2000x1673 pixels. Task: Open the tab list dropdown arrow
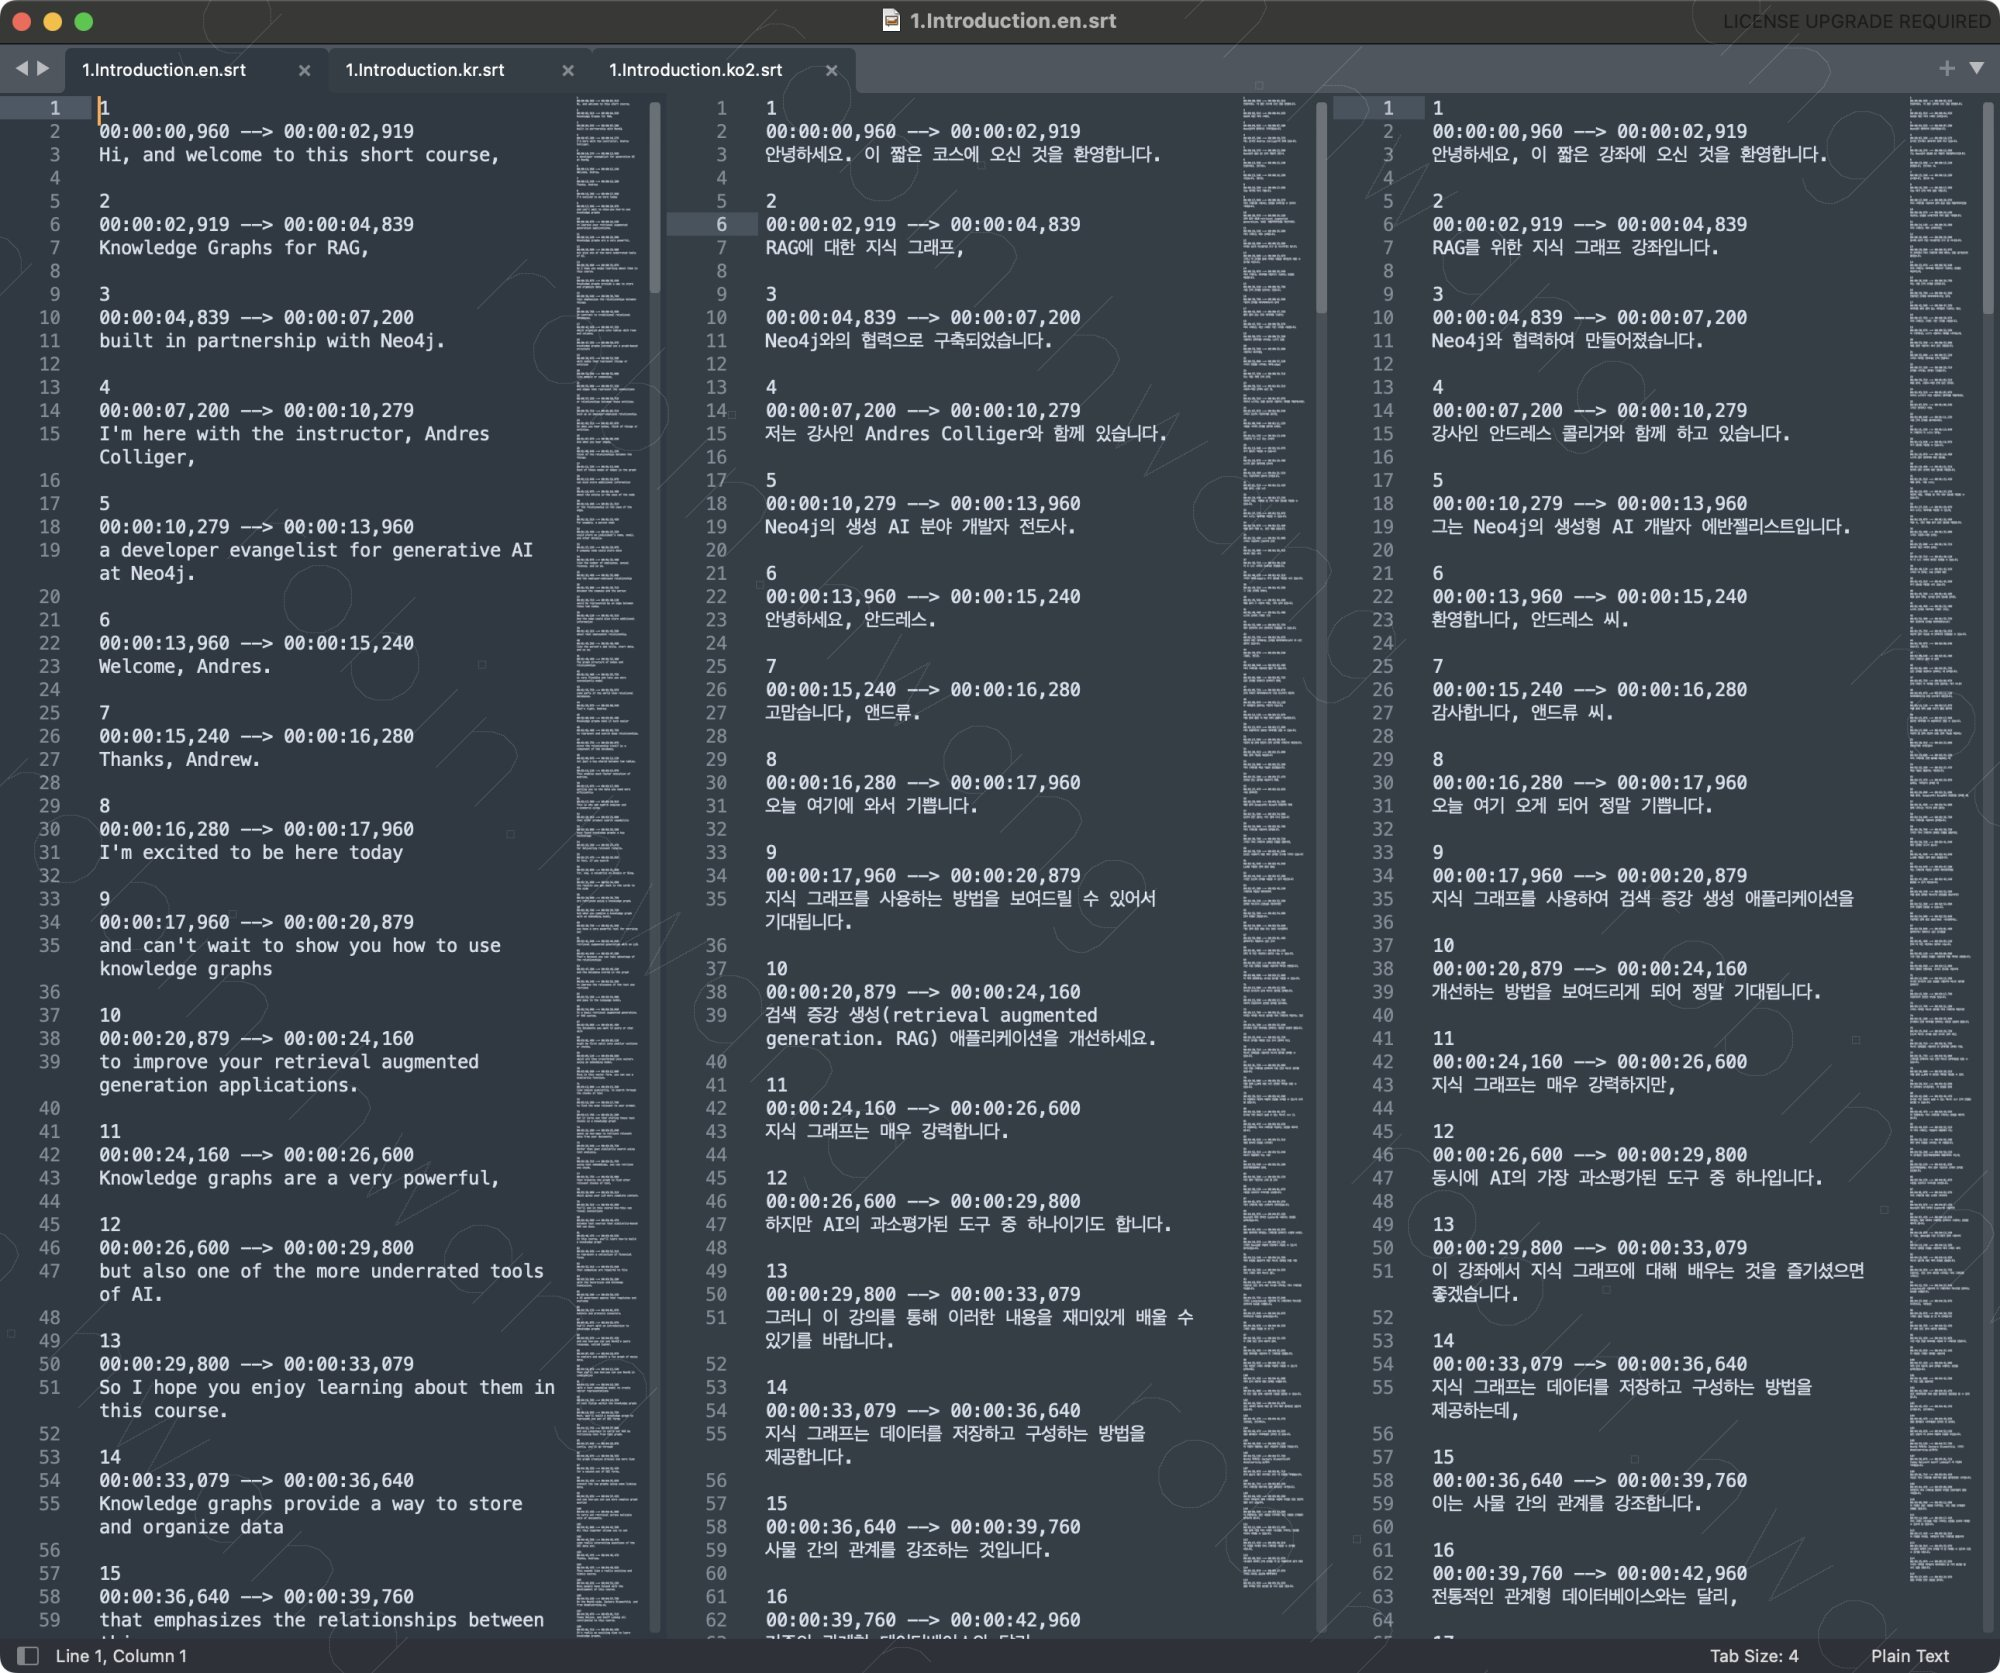[1977, 68]
